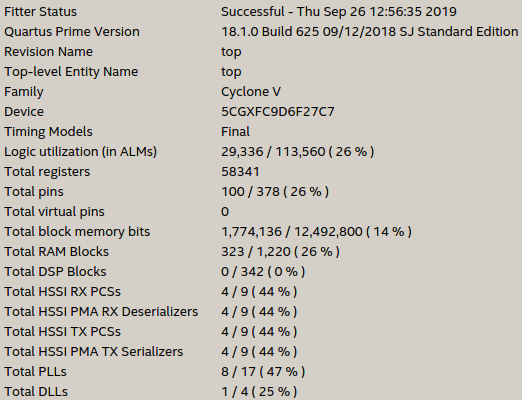522x400 pixels.
Task: Select the Cyclone V family value
Action: (x=251, y=92)
